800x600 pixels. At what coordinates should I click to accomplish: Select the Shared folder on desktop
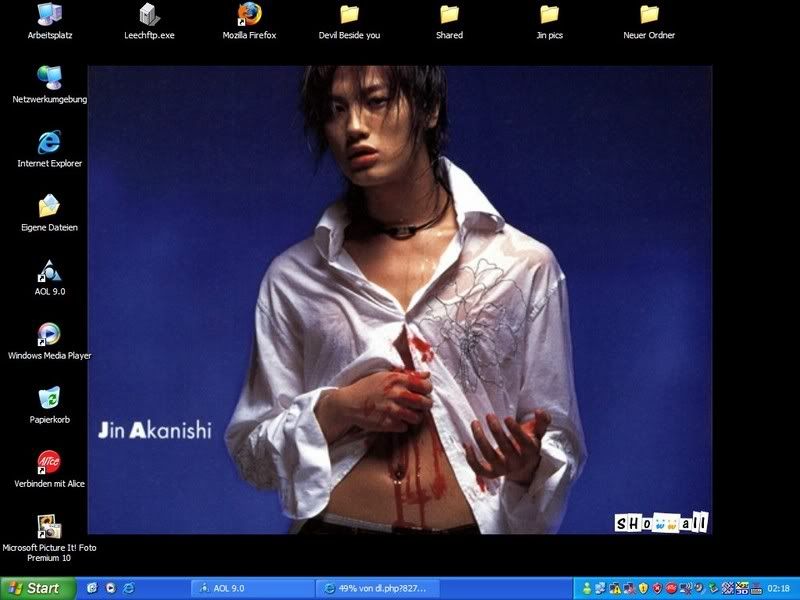(449, 21)
